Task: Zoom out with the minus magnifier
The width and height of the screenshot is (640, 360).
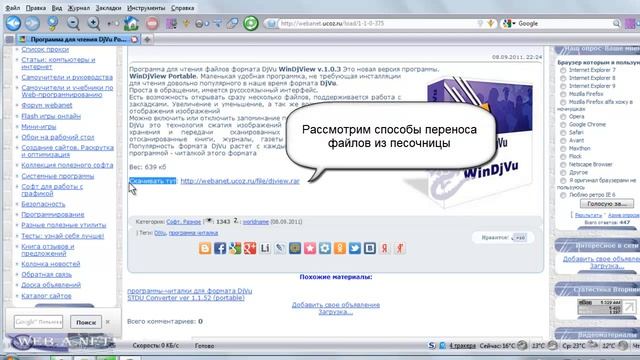Action: click(73, 23)
